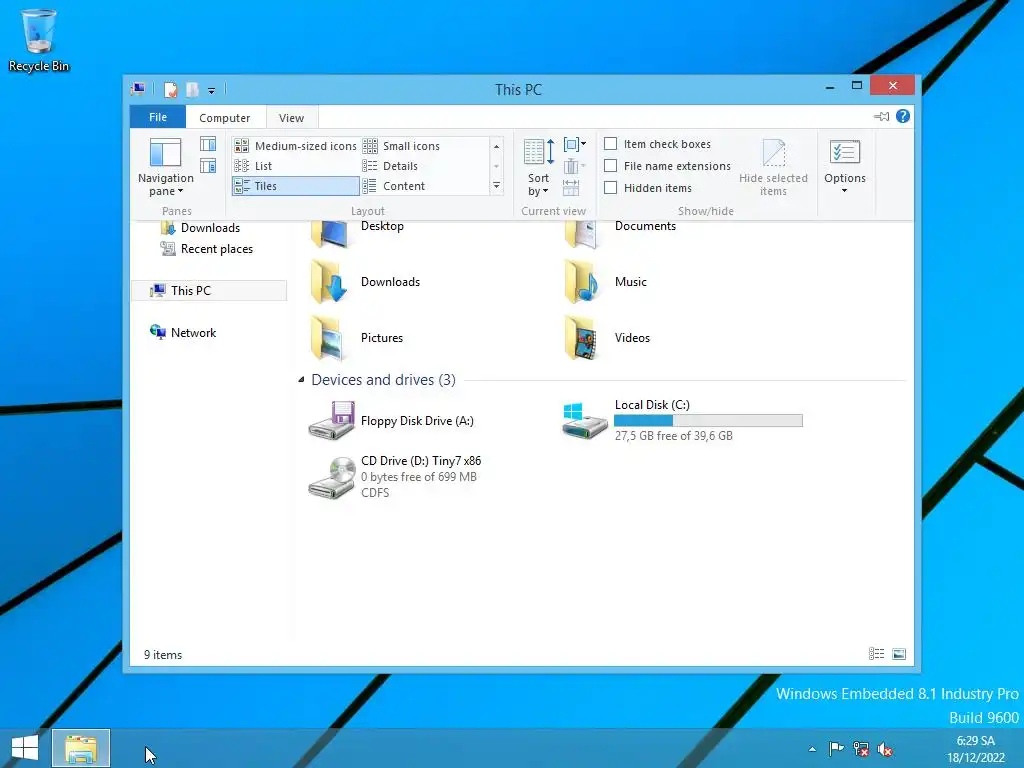Toggle the Details pane icon

coord(208,166)
